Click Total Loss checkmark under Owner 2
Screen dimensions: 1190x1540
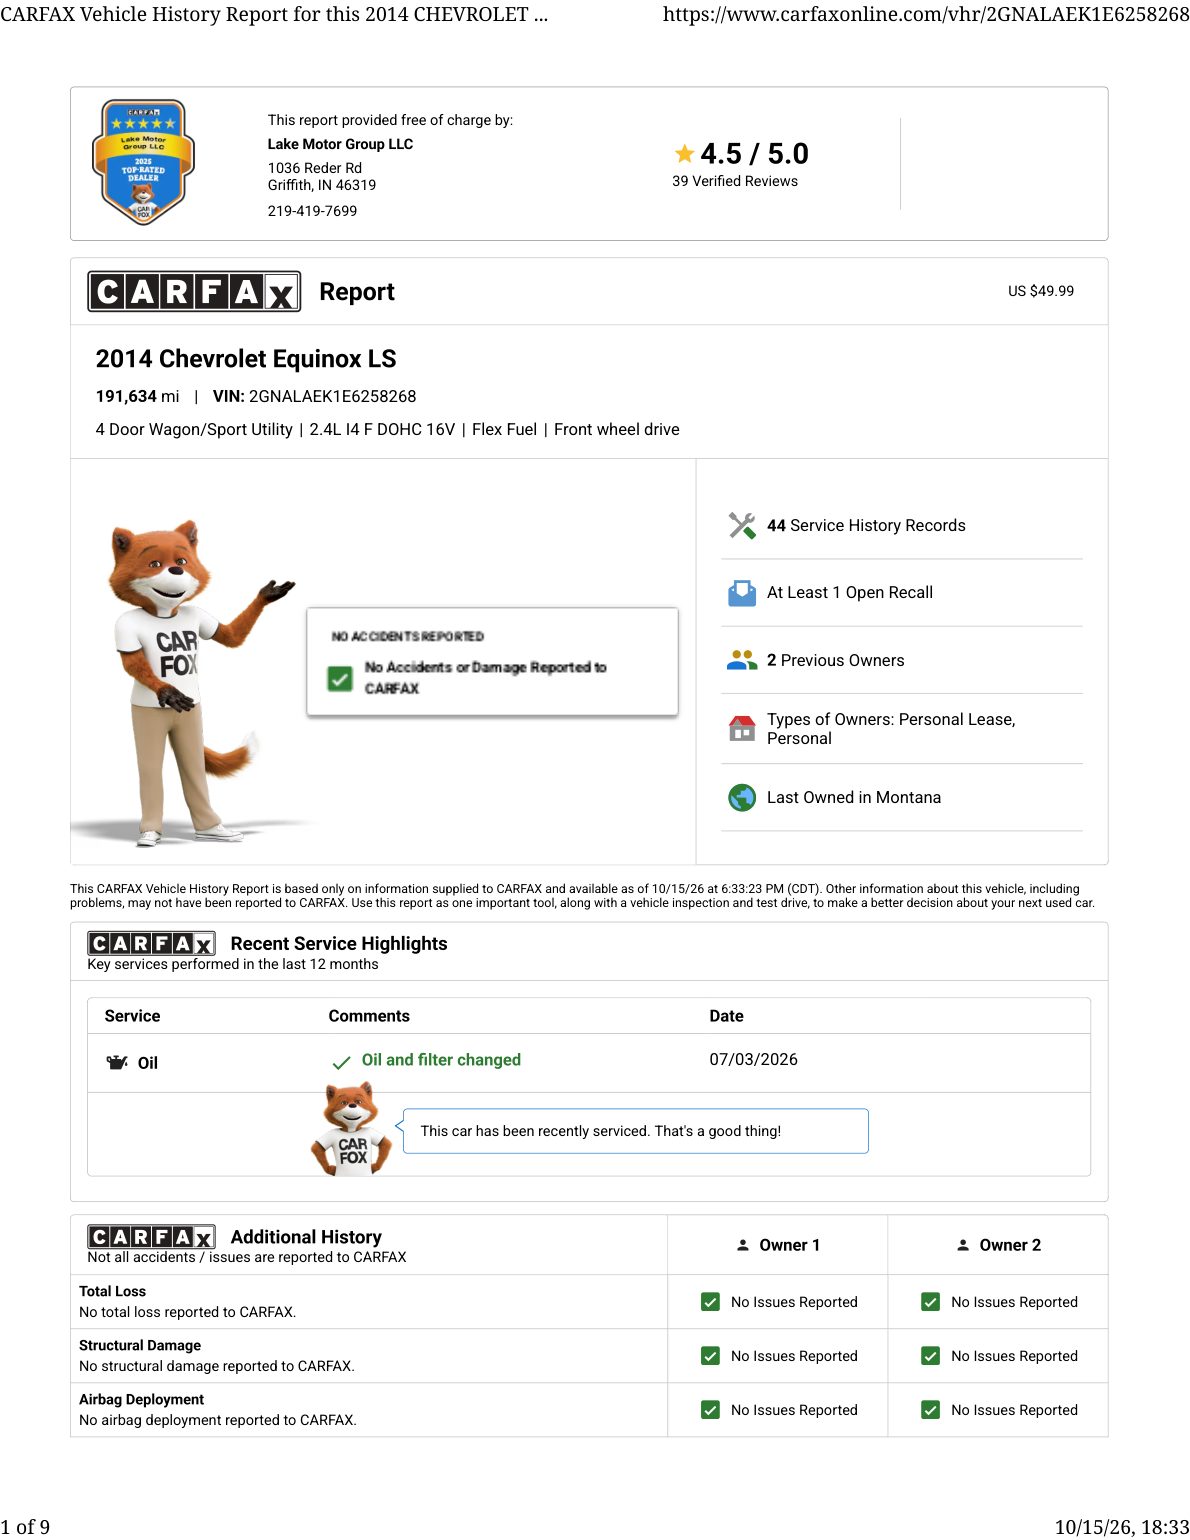point(931,1302)
